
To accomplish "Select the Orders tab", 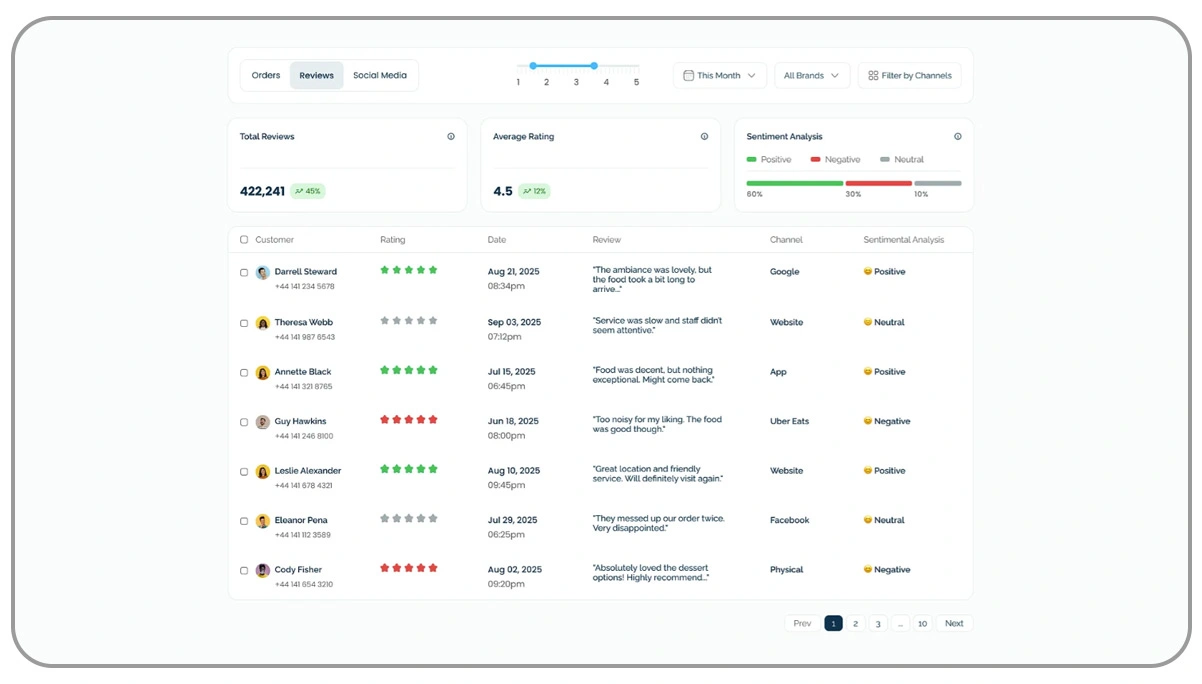I will pos(265,74).
